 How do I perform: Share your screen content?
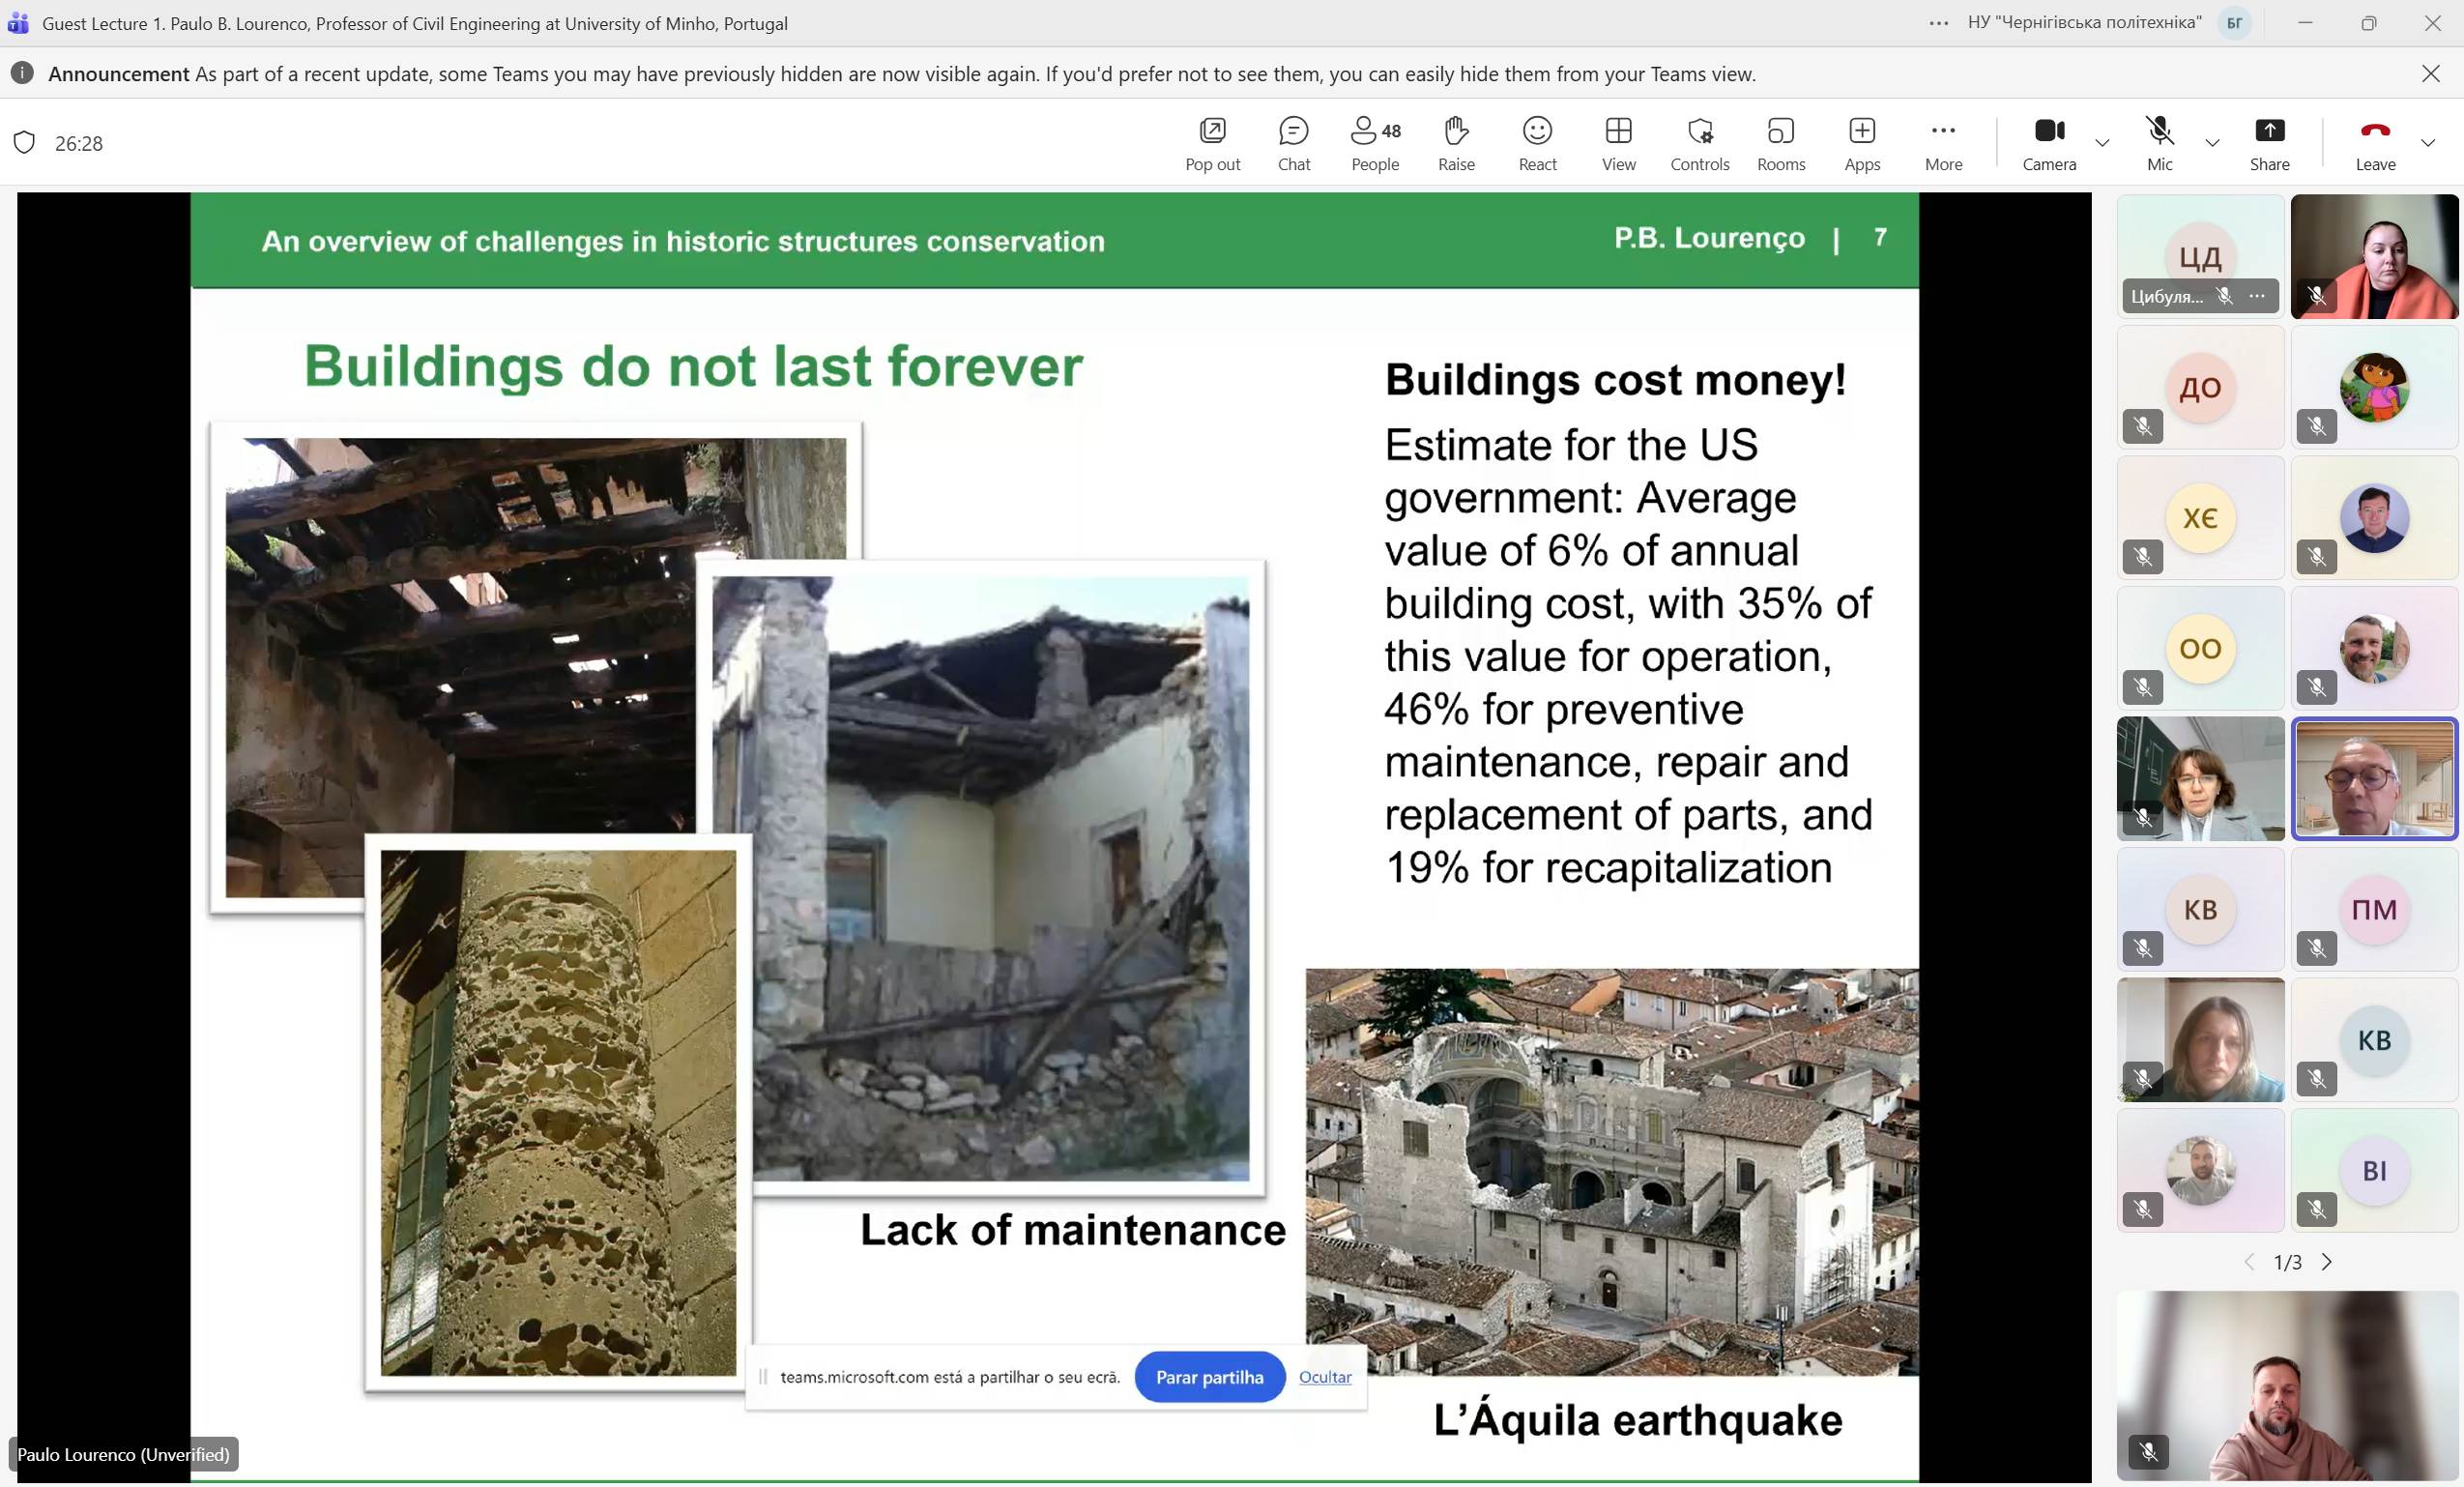pyautogui.click(x=2269, y=143)
